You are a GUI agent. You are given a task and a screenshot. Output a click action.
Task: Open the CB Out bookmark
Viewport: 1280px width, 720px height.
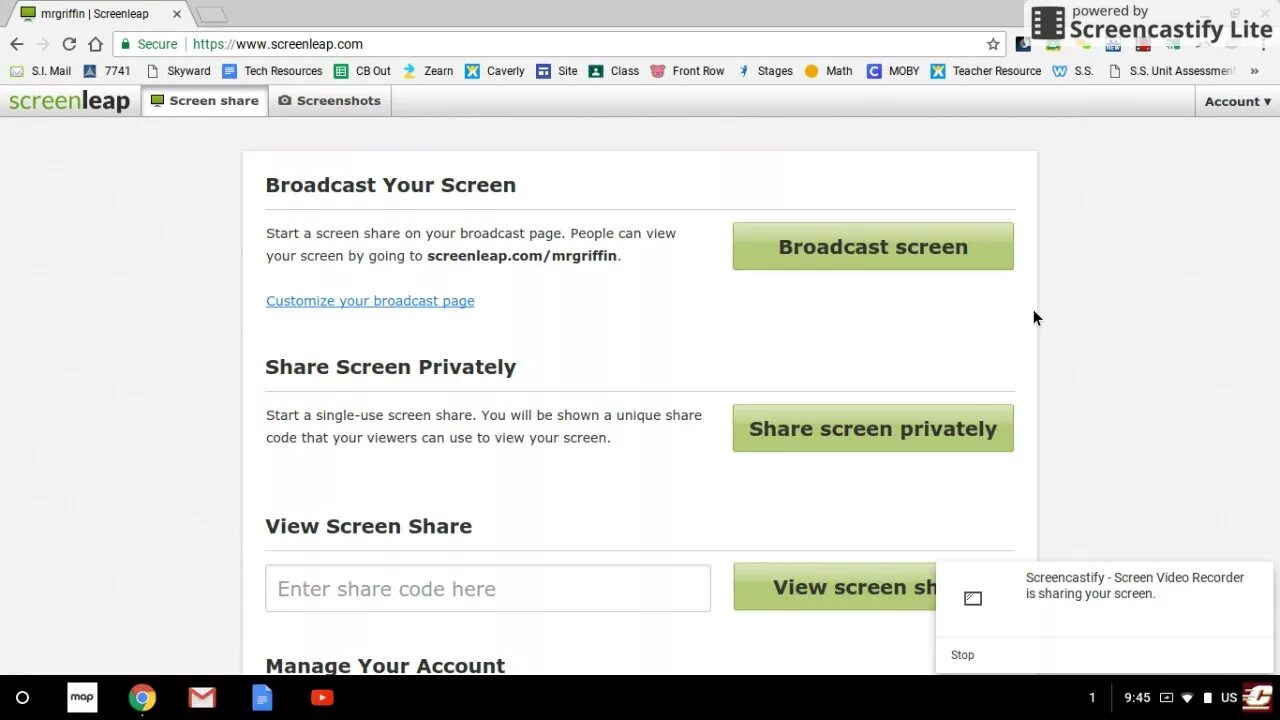[x=362, y=71]
